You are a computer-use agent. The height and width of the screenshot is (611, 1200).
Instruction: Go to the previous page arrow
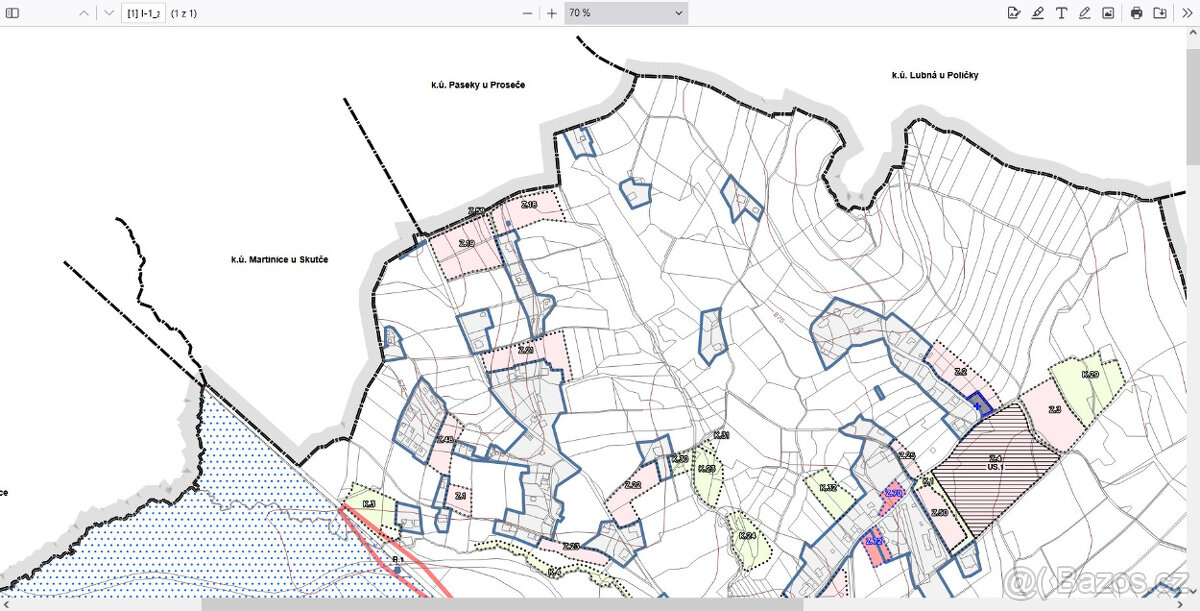click(x=83, y=13)
